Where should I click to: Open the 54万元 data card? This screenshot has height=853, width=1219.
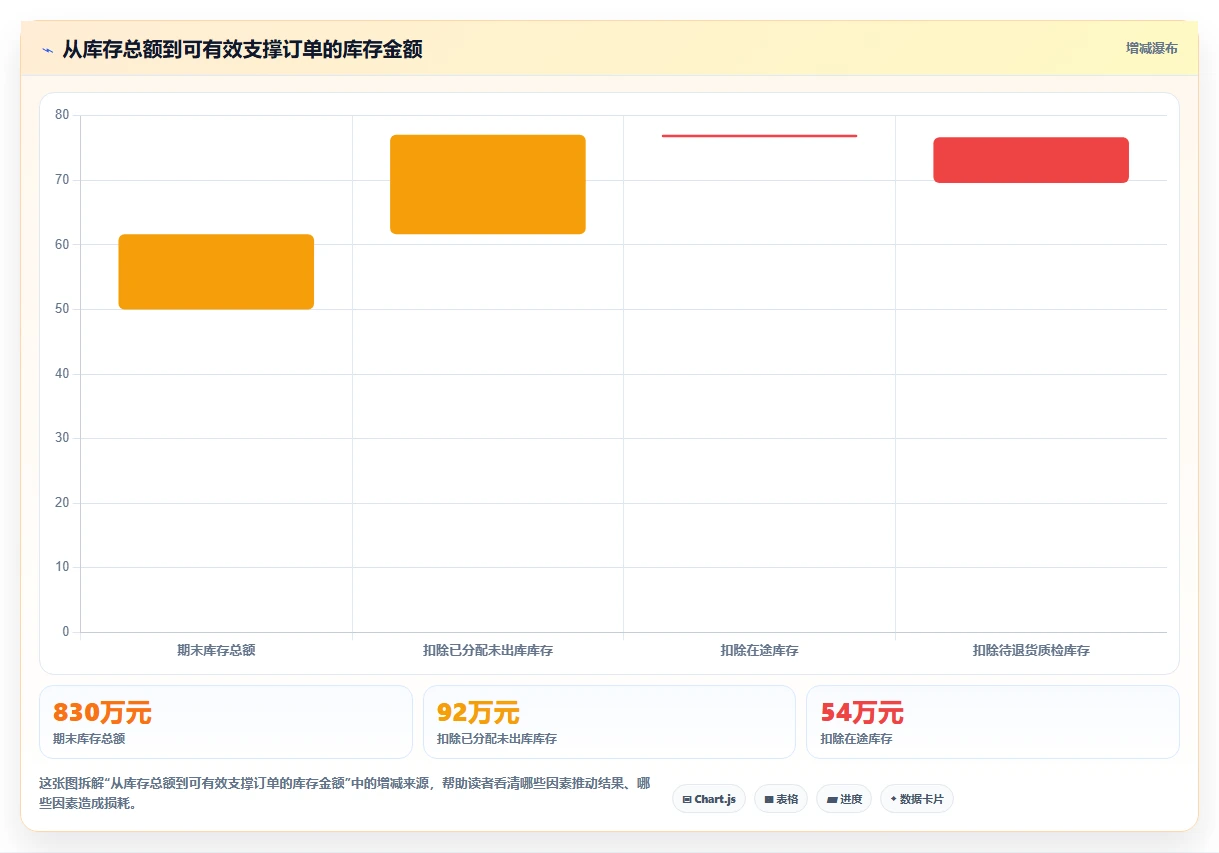point(993,722)
